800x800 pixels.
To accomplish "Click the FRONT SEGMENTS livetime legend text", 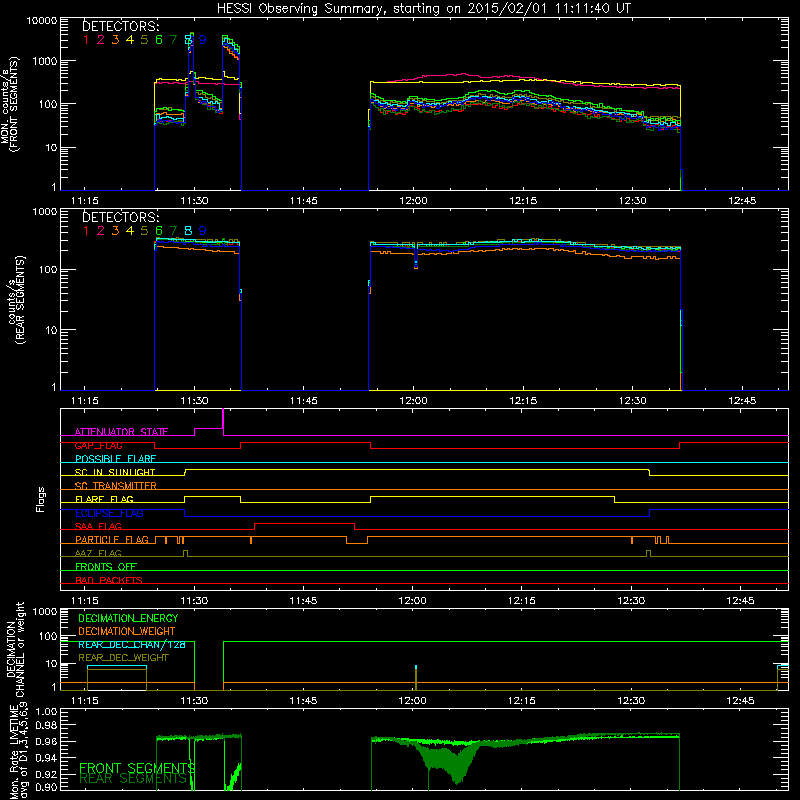I will point(137,768).
